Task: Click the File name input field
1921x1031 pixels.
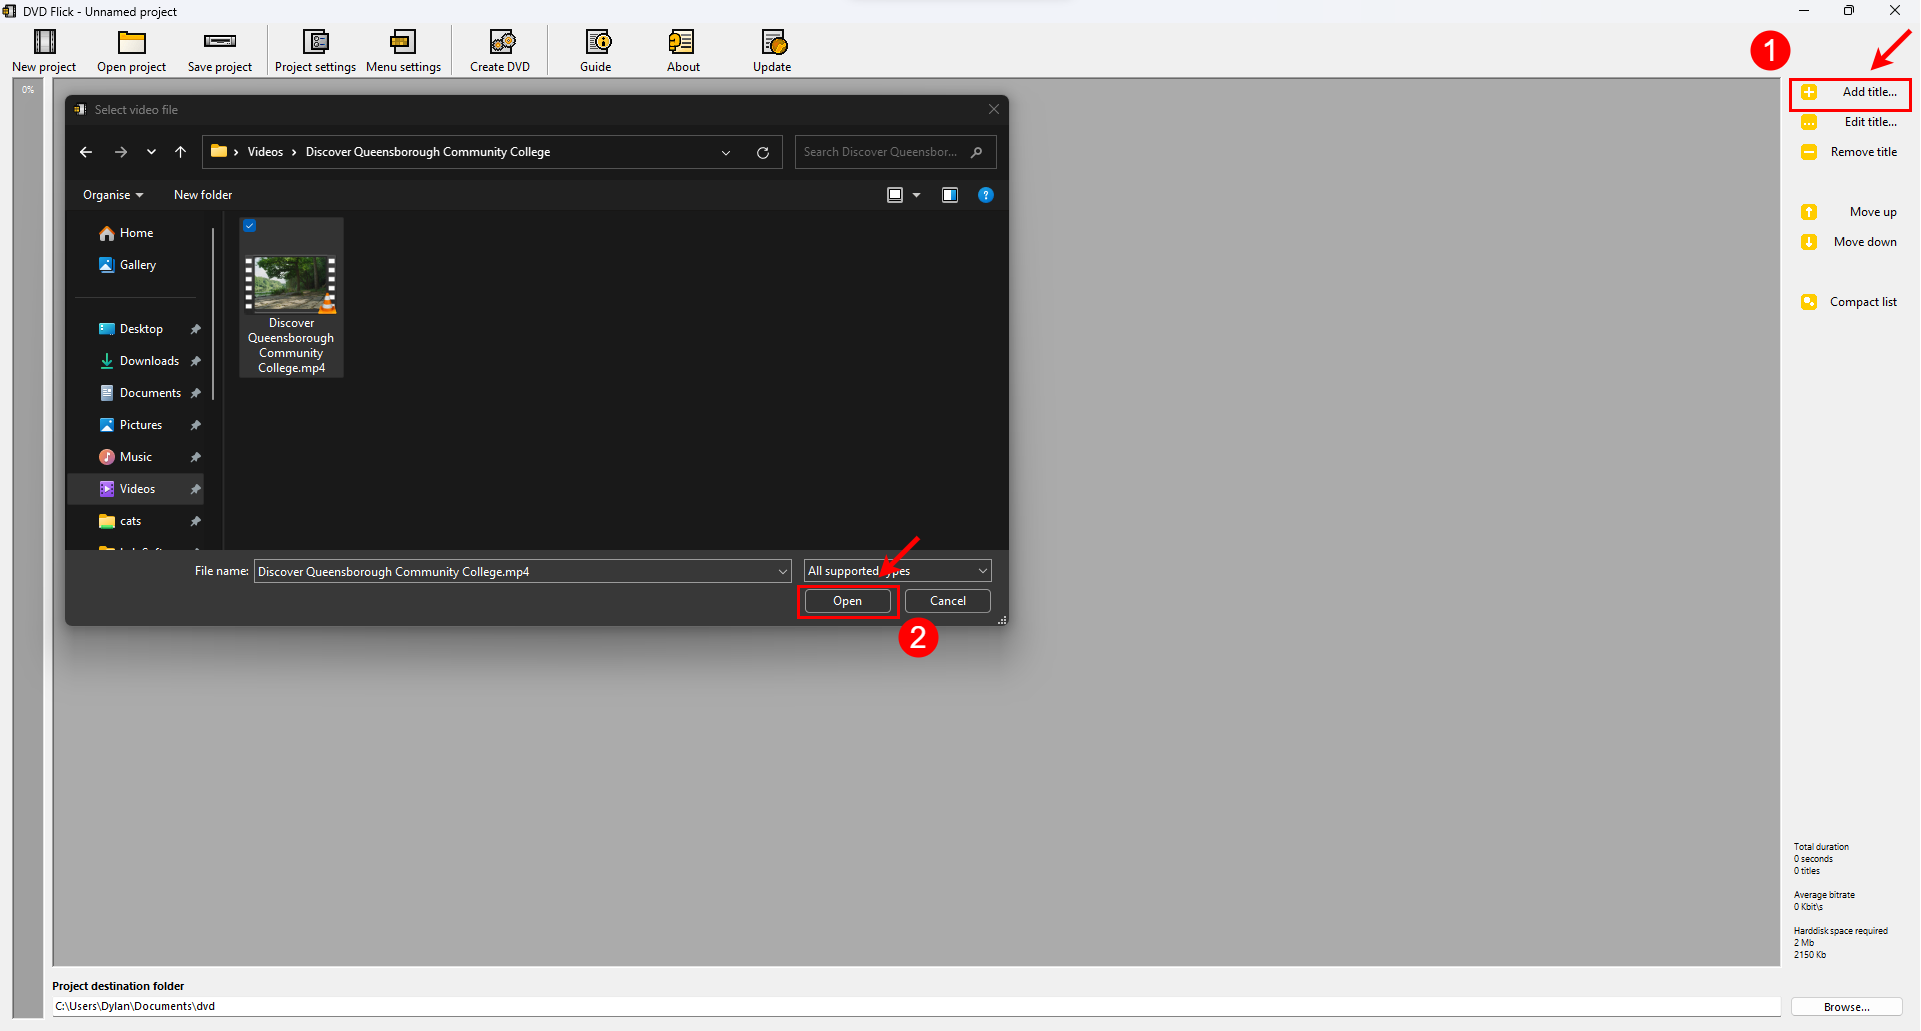Action: click(x=515, y=571)
